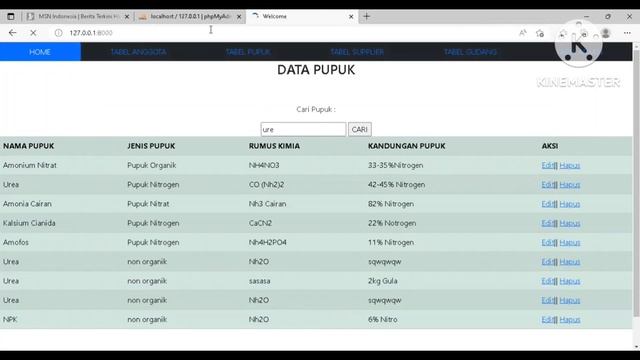
Task: Click the CaCN2 formula cell
Action: [x=260, y=223]
